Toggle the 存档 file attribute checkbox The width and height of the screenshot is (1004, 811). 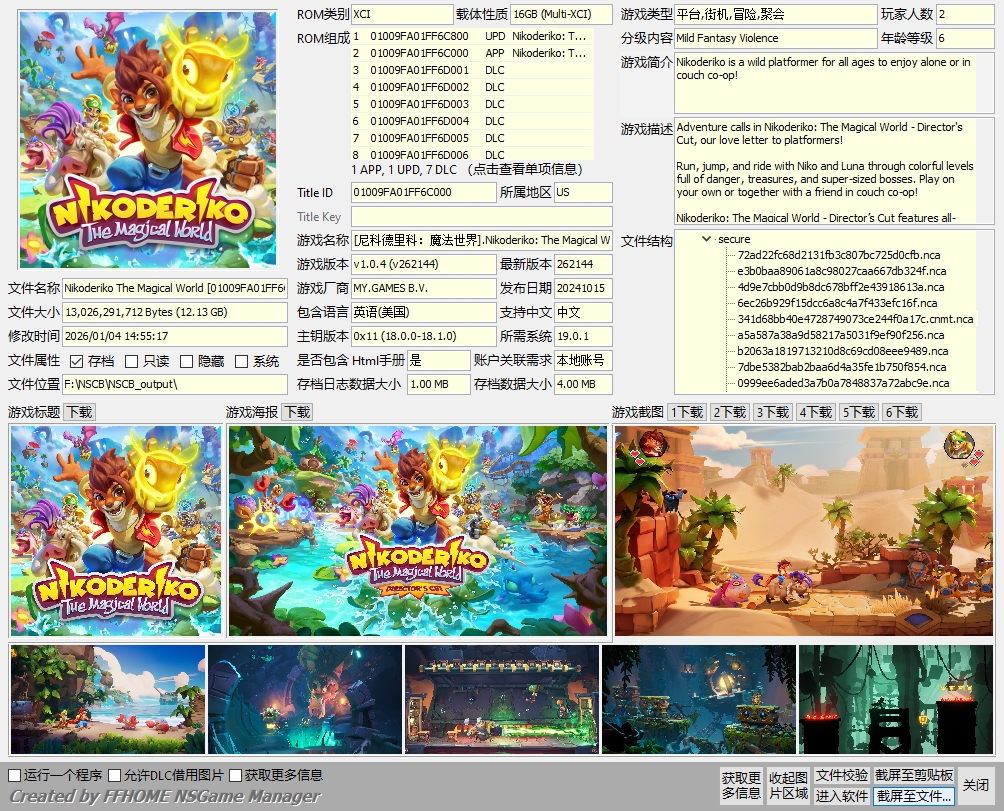76,362
